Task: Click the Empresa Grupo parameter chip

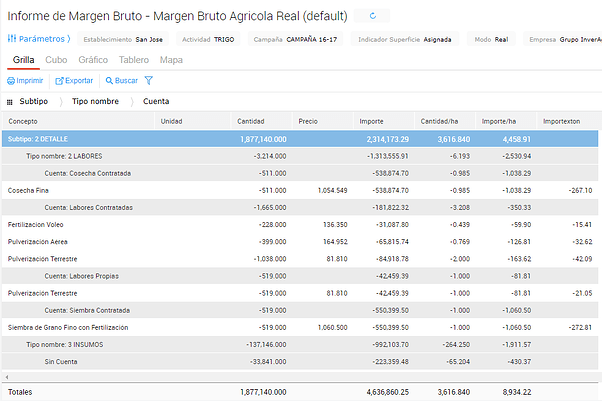Action: click(x=563, y=39)
